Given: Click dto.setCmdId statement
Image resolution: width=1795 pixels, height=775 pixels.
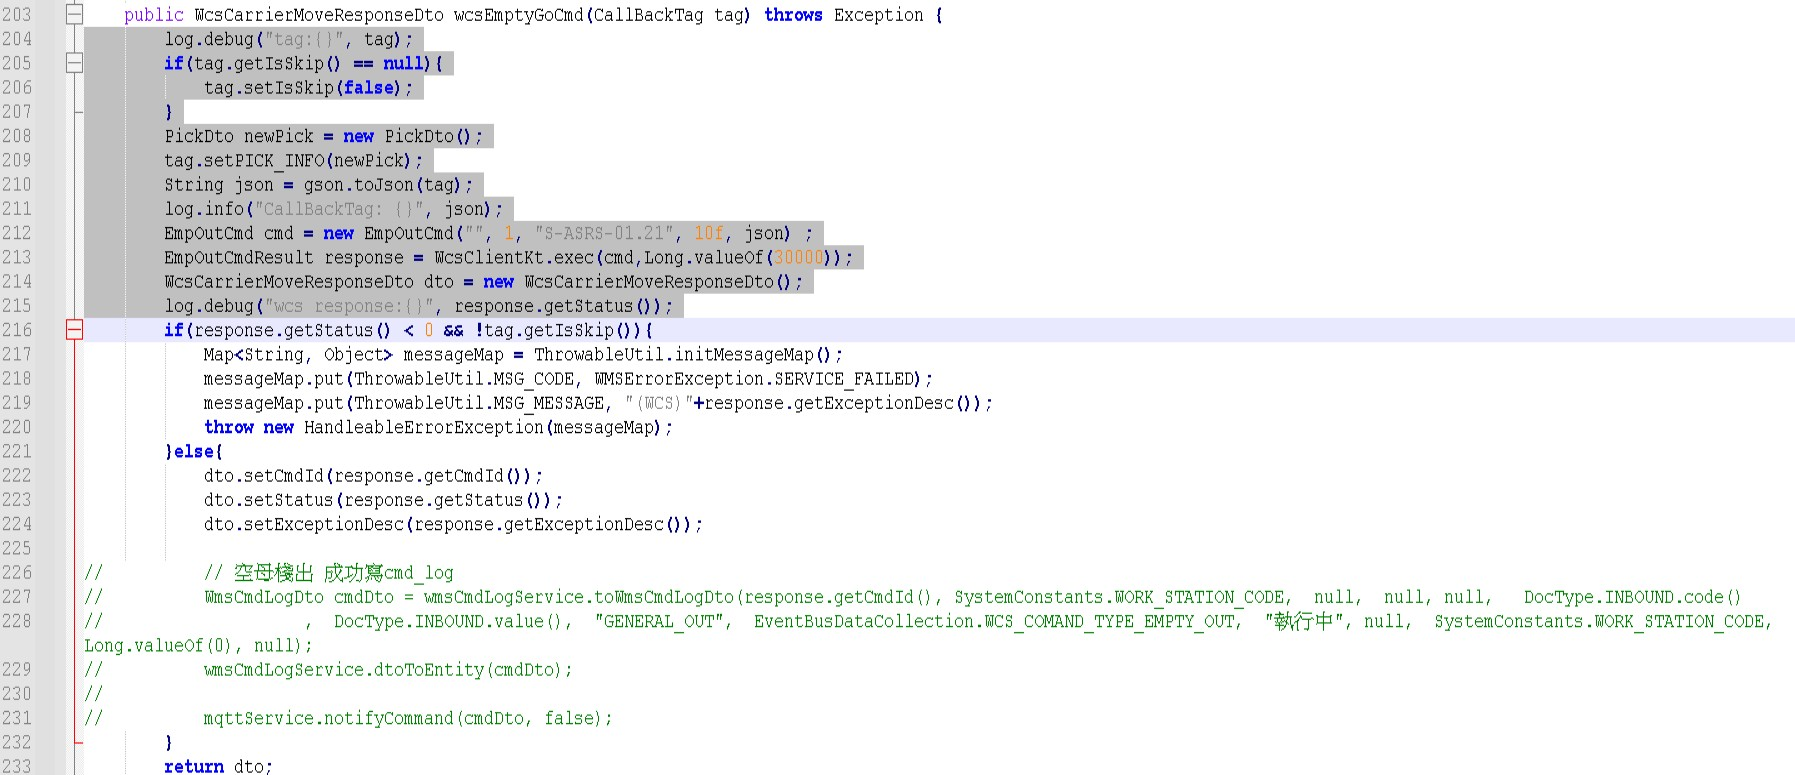Looking at the screenshot, I should [373, 476].
